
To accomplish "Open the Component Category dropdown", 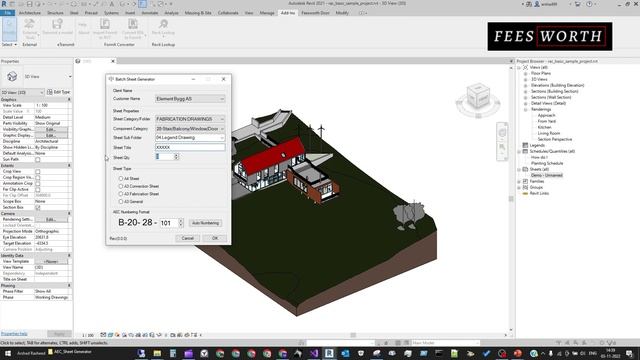I will click(190, 129).
